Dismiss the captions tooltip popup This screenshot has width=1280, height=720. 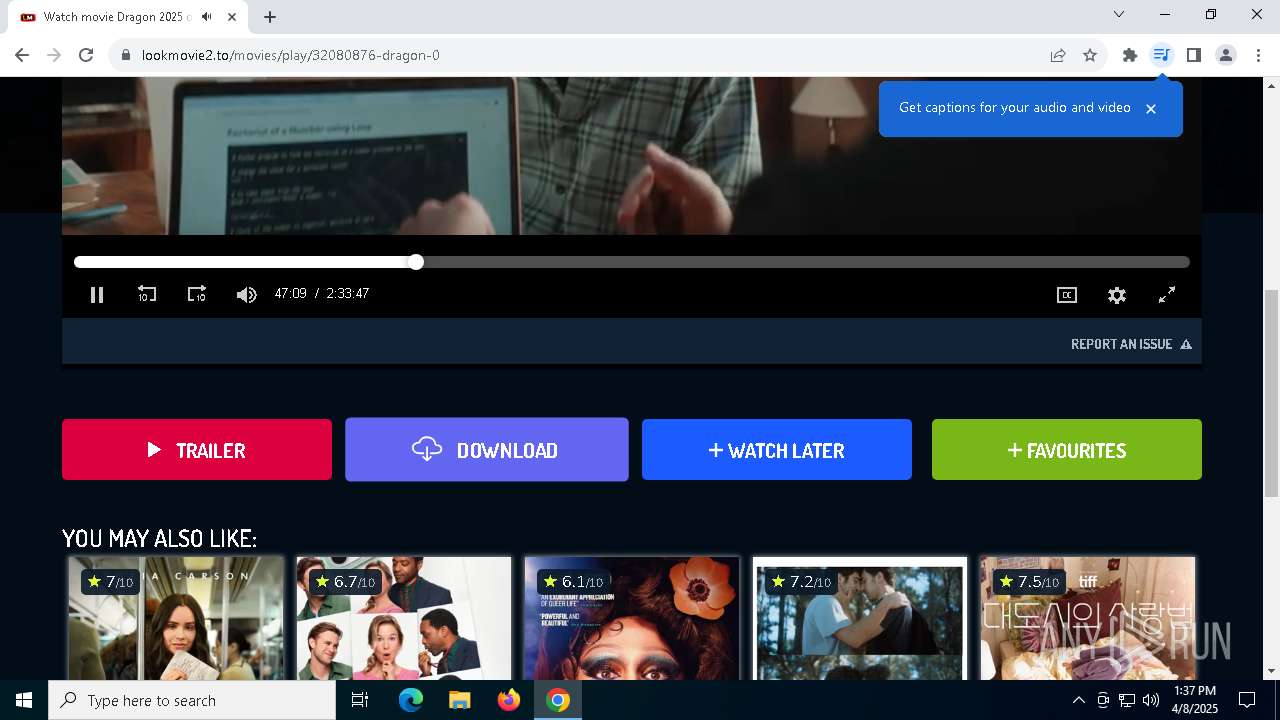tap(1151, 109)
